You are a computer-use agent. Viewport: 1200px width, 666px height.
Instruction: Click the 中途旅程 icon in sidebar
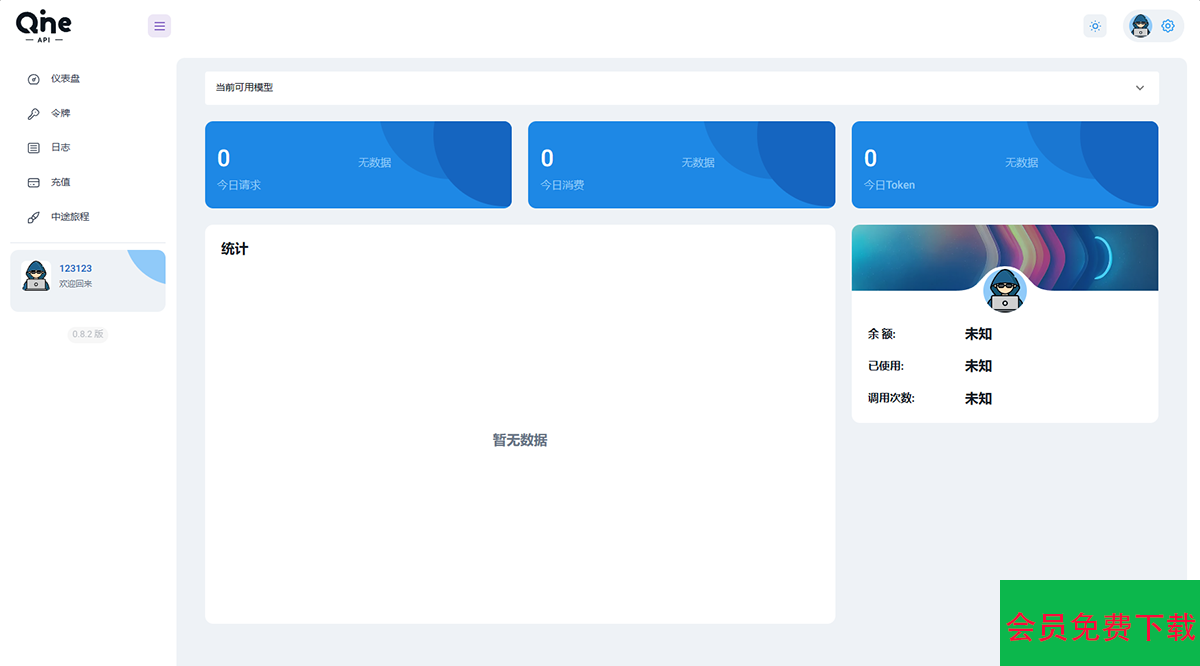click(33, 217)
